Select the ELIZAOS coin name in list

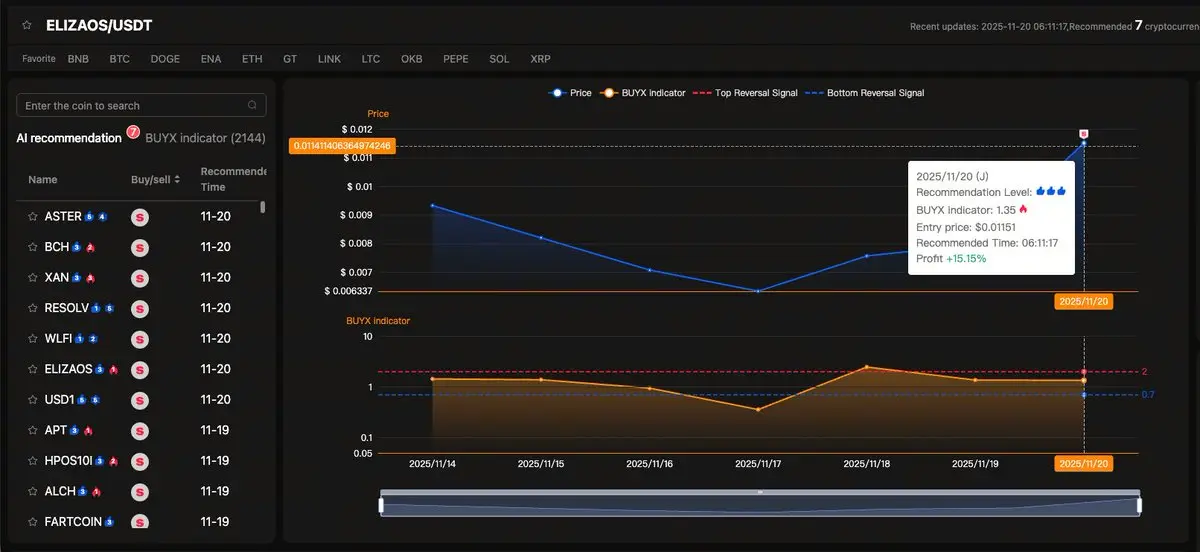69,369
